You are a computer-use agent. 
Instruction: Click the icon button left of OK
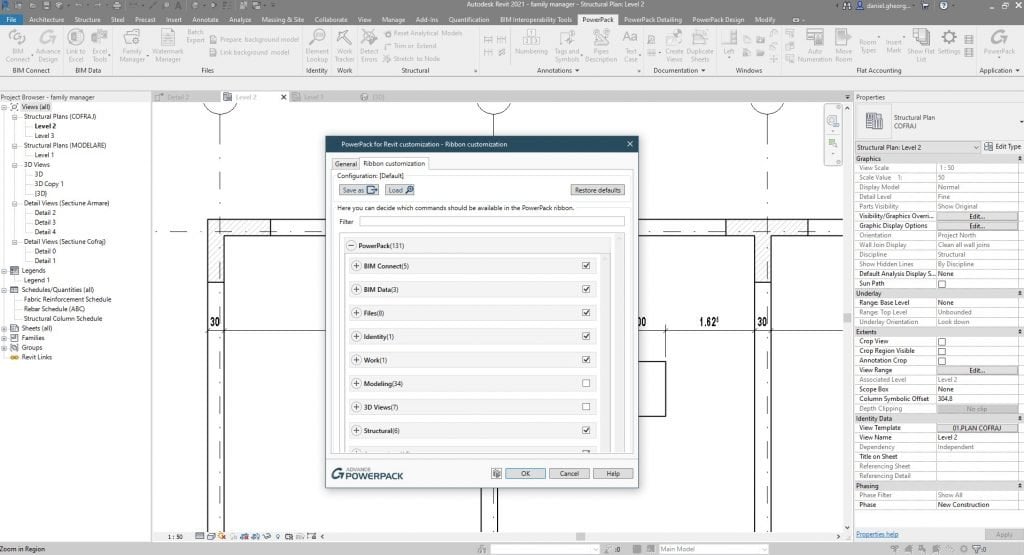496,473
